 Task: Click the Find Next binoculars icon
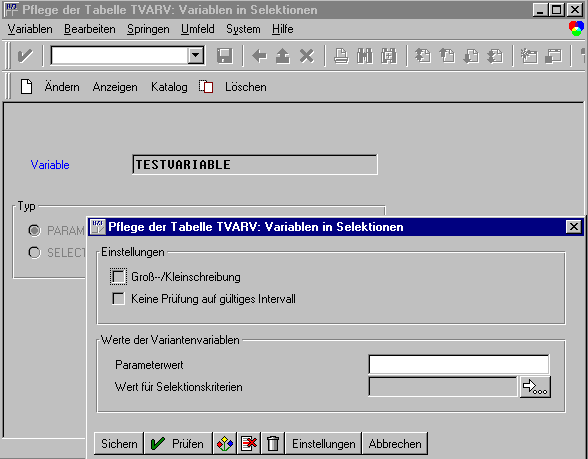click(389, 56)
